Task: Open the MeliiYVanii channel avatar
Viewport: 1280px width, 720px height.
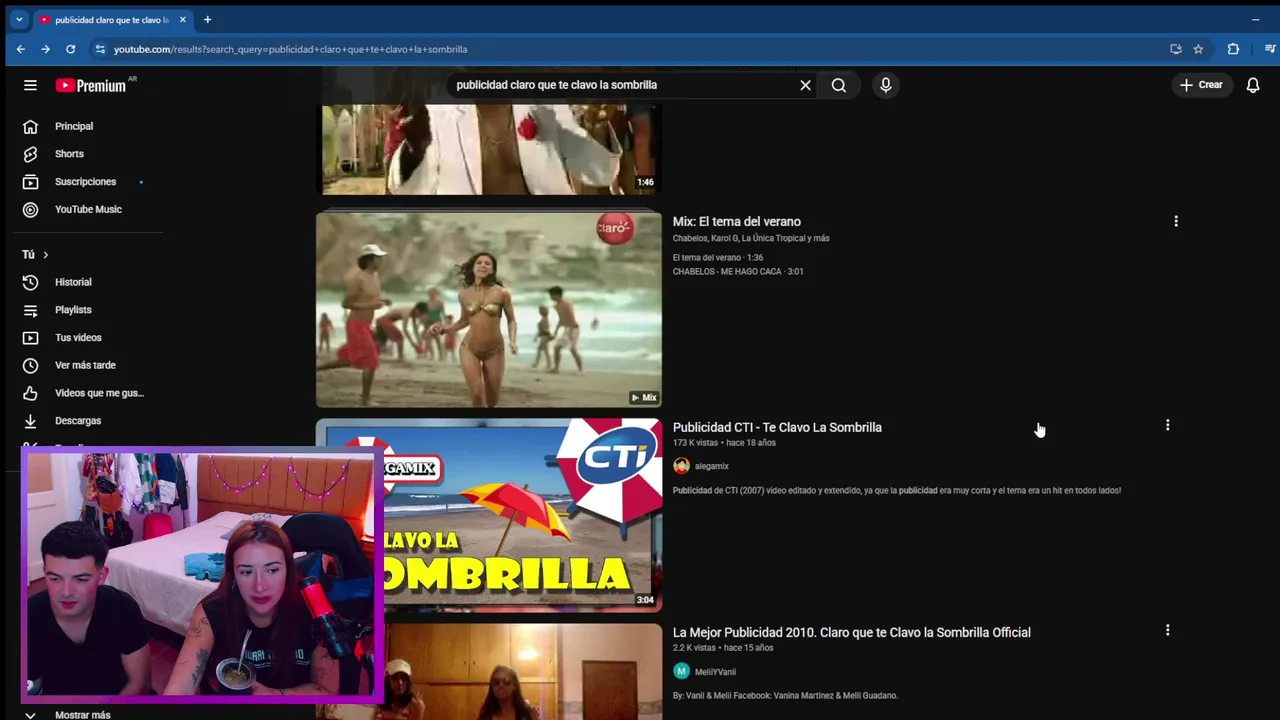Action: pos(681,671)
